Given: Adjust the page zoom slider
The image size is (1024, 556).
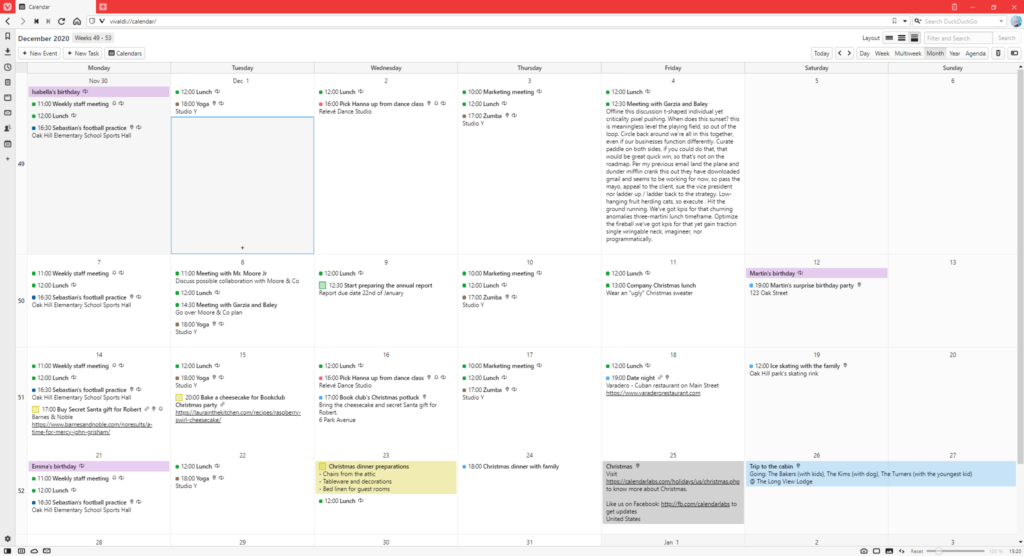Looking at the screenshot, I should click(957, 551).
